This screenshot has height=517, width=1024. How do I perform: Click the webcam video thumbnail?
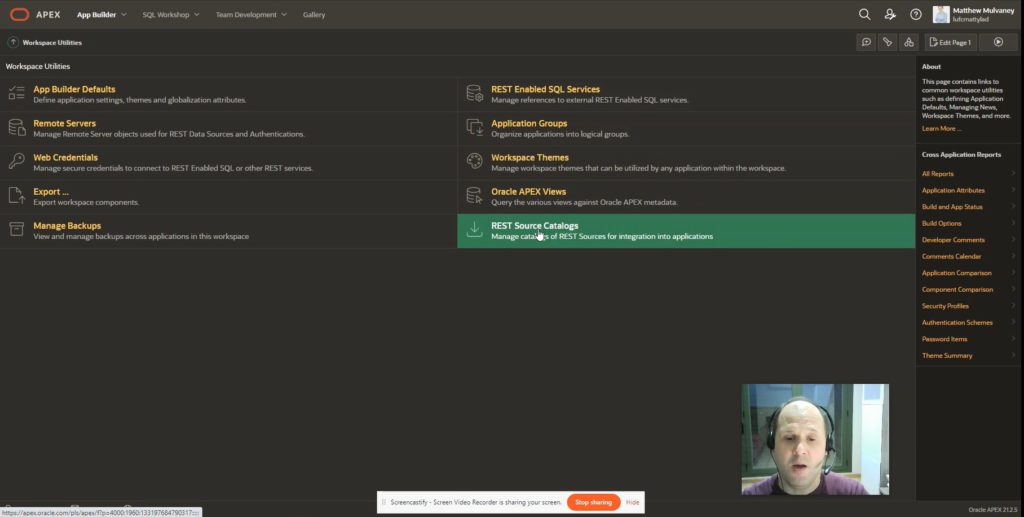click(815, 439)
